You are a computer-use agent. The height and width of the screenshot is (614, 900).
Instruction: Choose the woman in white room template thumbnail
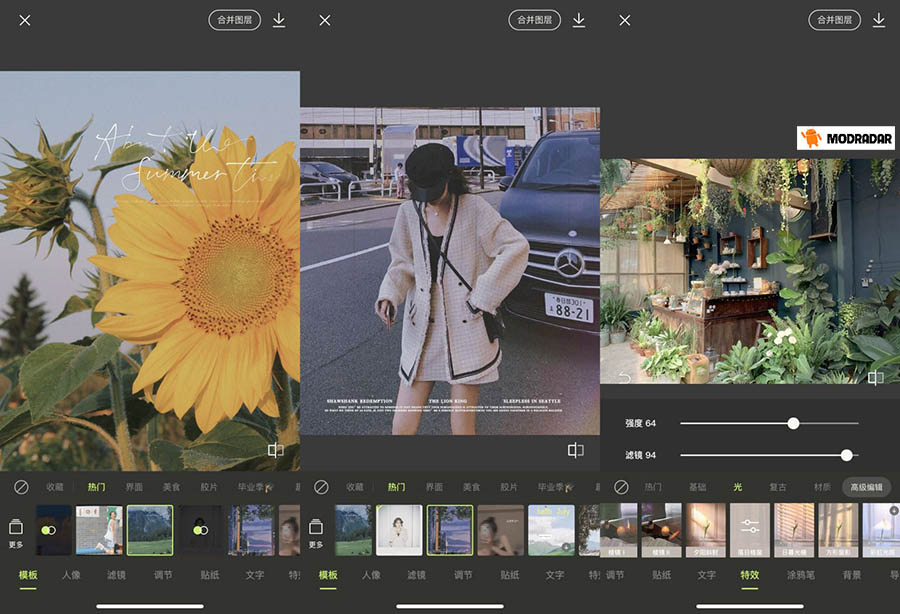pyautogui.click(x=399, y=530)
